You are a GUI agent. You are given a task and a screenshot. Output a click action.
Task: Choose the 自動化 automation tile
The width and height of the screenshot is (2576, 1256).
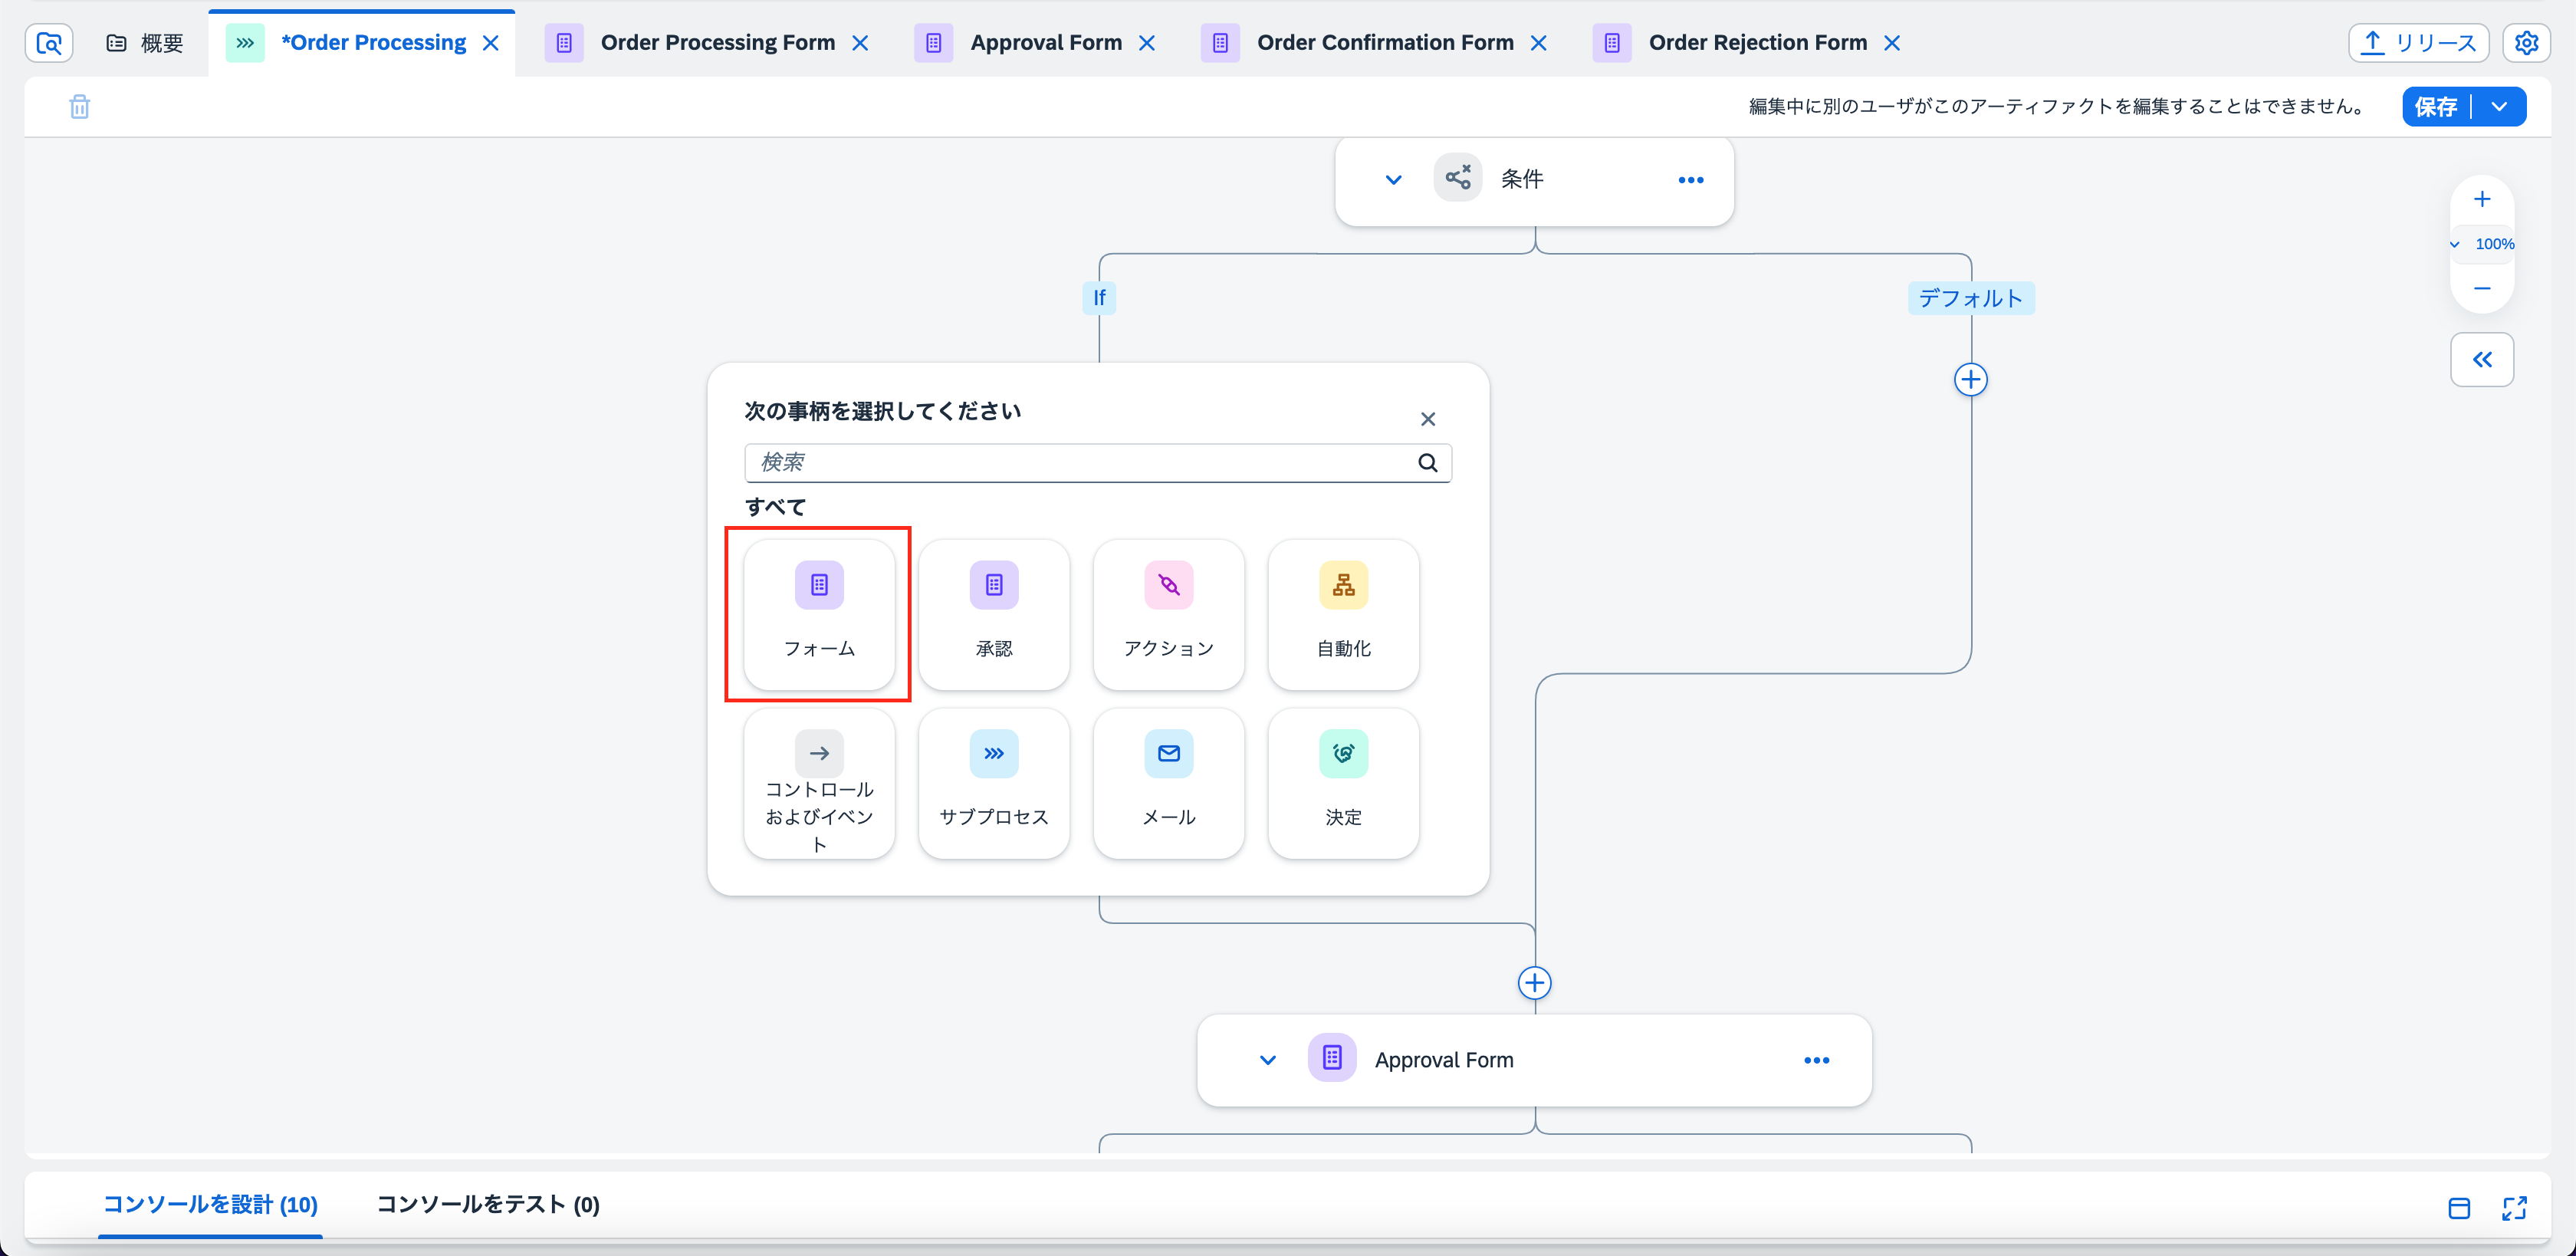click(1343, 614)
